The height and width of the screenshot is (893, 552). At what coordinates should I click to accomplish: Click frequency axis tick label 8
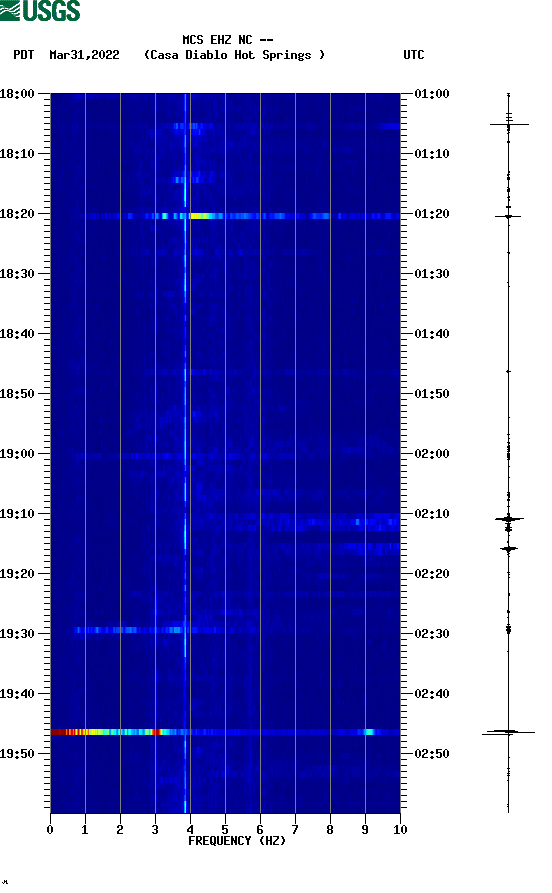coord(330,830)
